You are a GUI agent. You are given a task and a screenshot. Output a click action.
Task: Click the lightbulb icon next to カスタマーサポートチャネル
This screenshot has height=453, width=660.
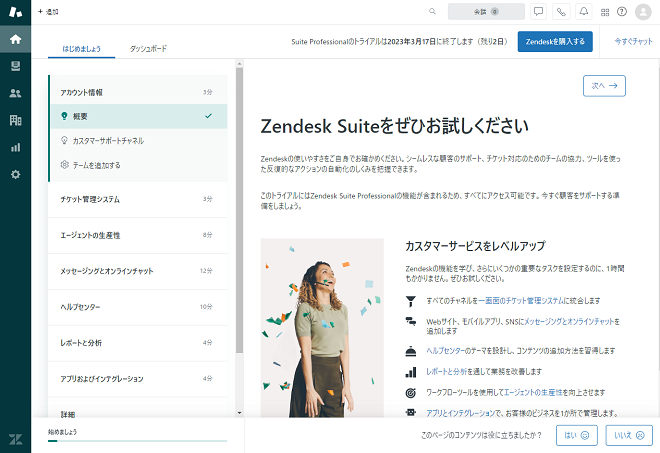click(64, 140)
